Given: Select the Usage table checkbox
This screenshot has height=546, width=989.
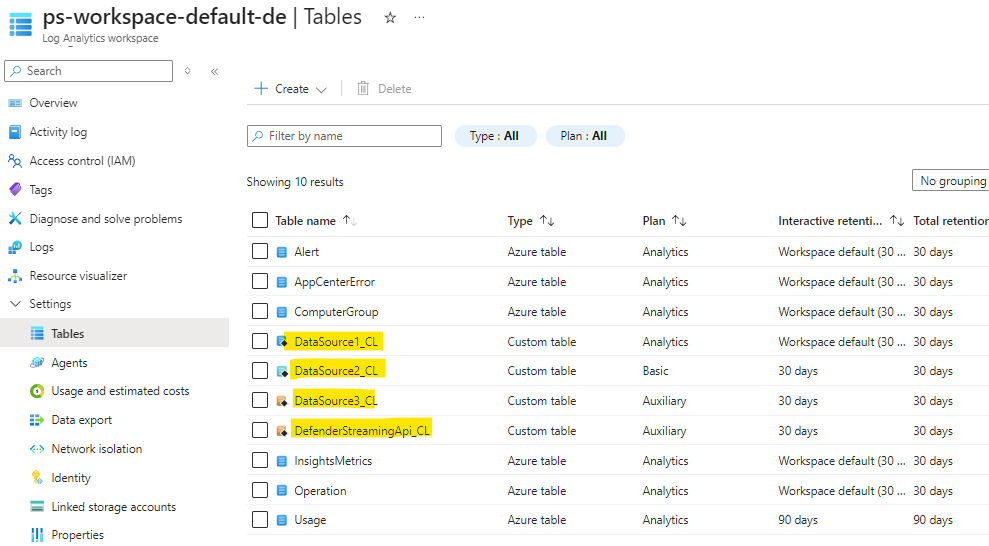Looking at the screenshot, I should click(260, 520).
